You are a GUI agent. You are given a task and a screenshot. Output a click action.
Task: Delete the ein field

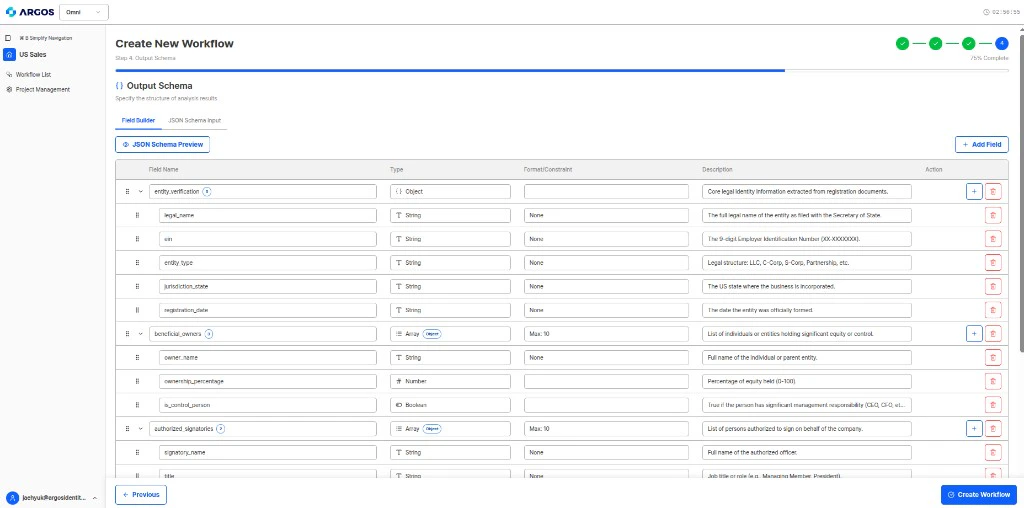[x=993, y=239]
